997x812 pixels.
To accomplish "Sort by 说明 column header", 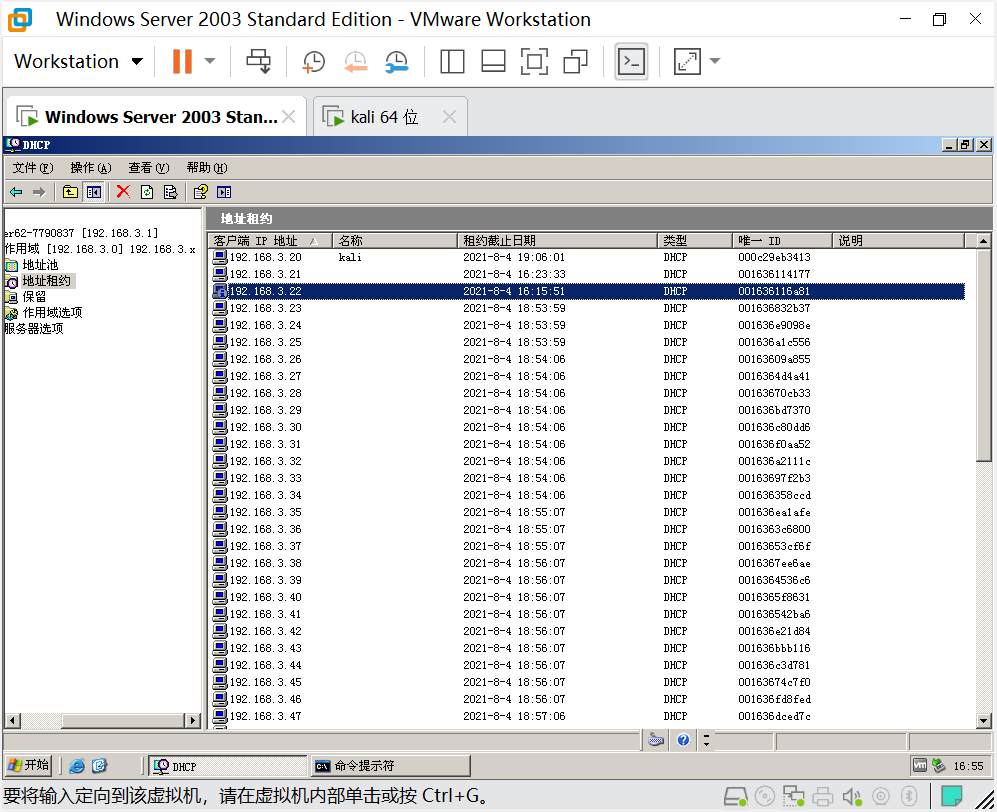I will pos(899,241).
